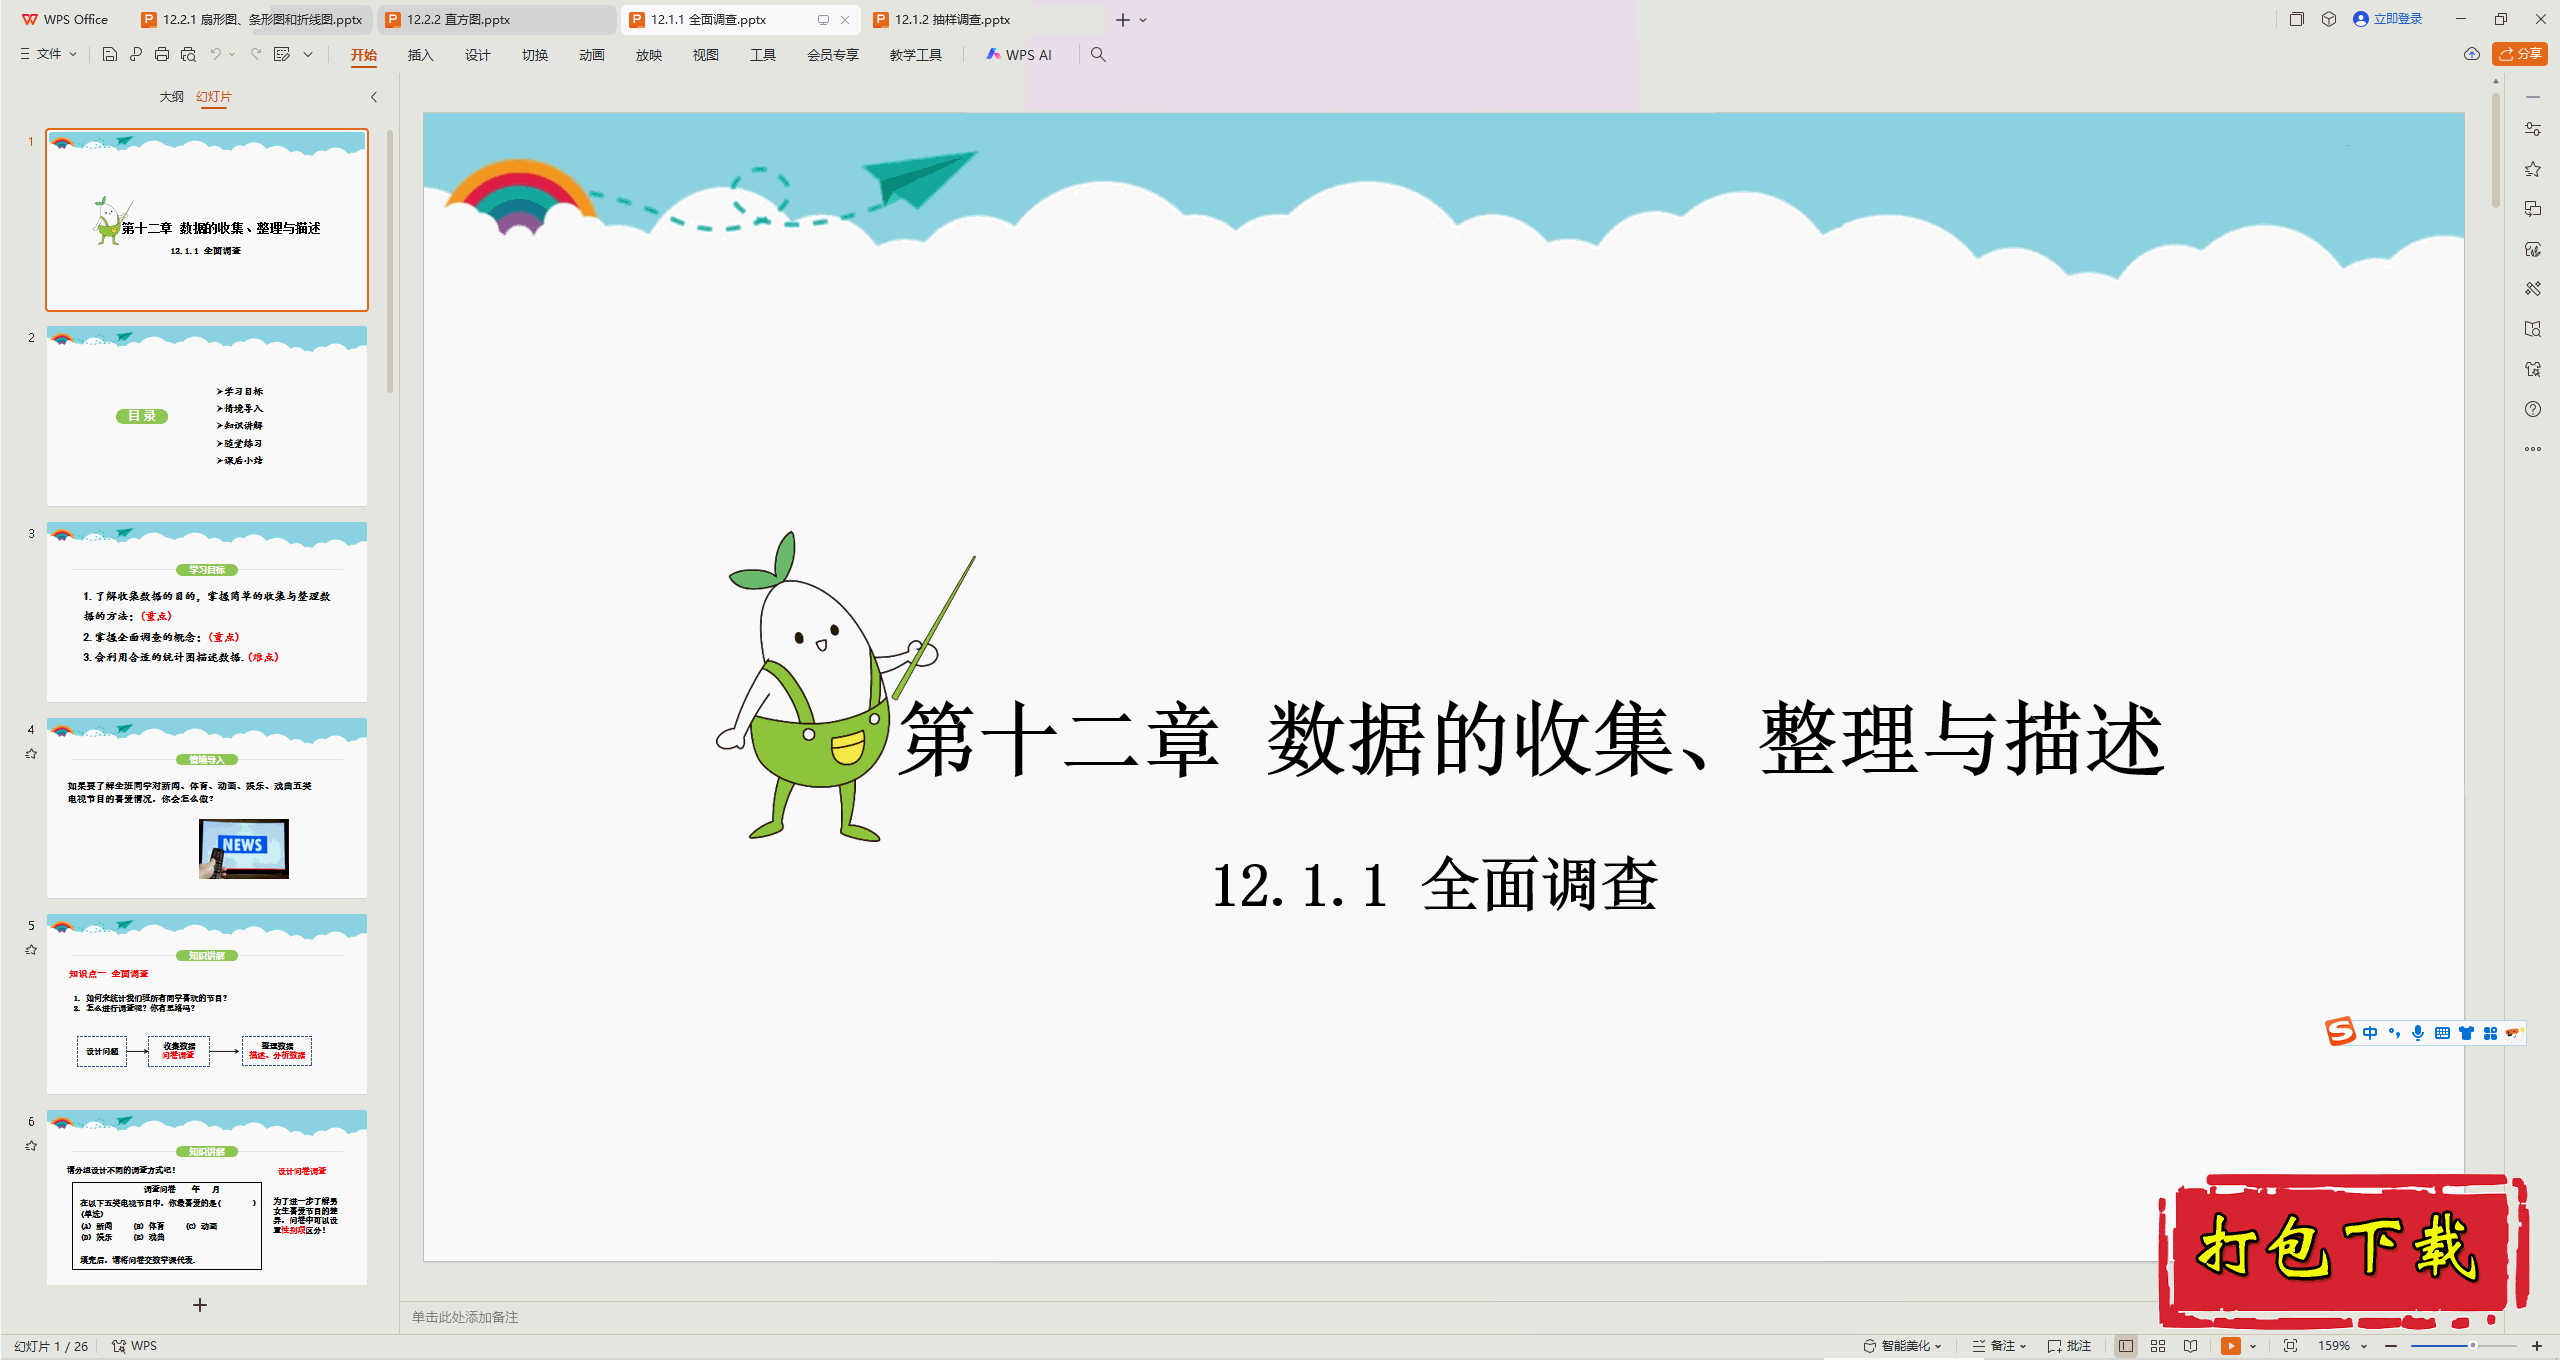The height and width of the screenshot is (1360, 2560).
Task: Switch to the 12.2.2 直方图.pptx document tab
Action: [x=497, y=19]
